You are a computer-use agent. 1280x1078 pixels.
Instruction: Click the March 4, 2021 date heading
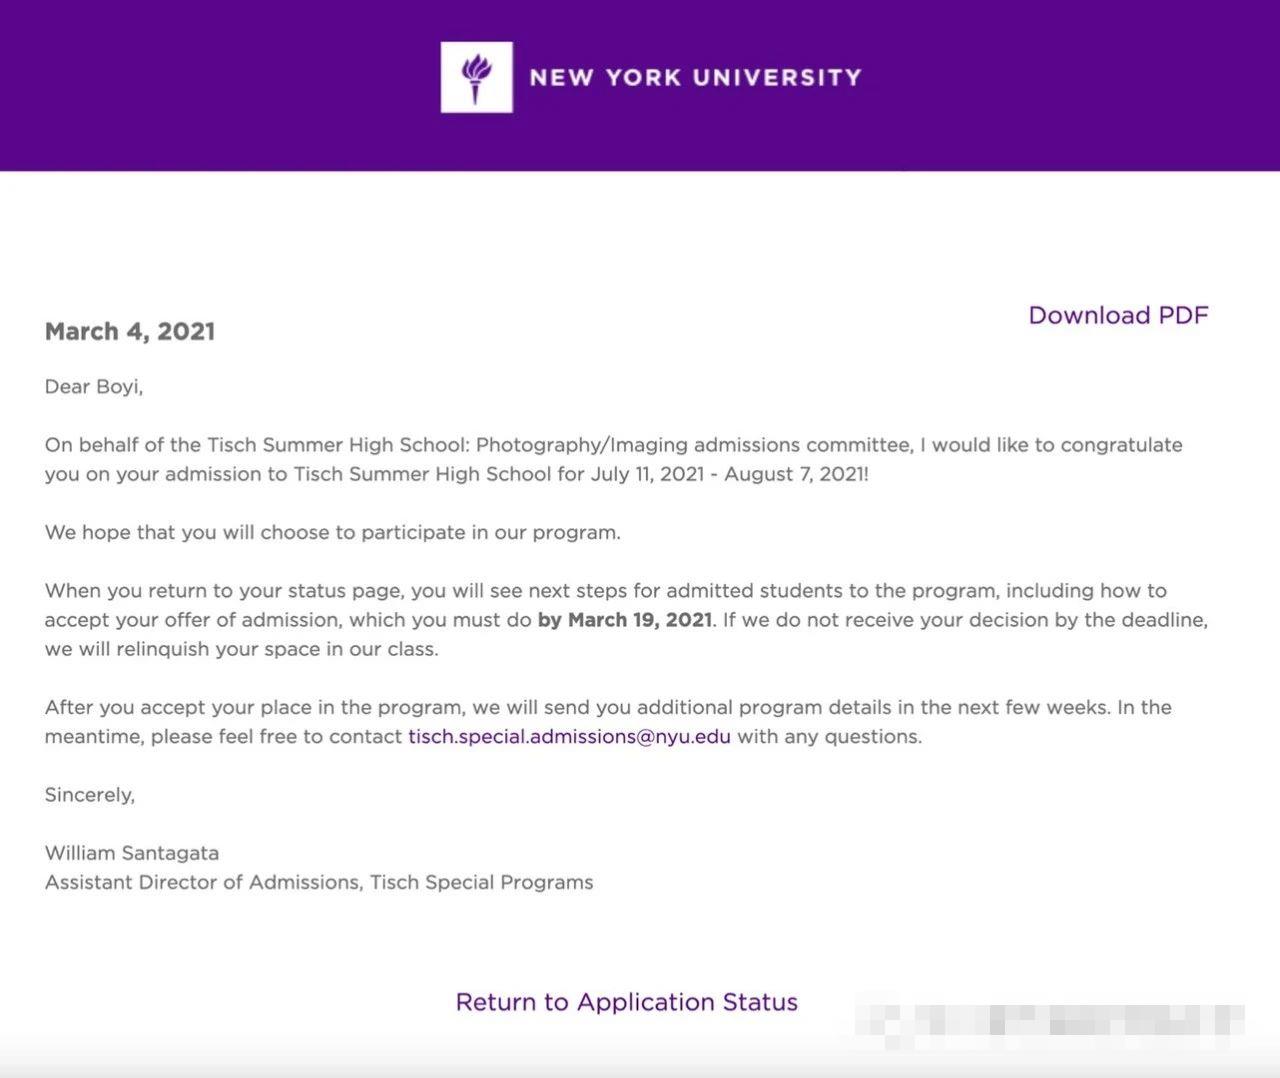coord(130,332)
